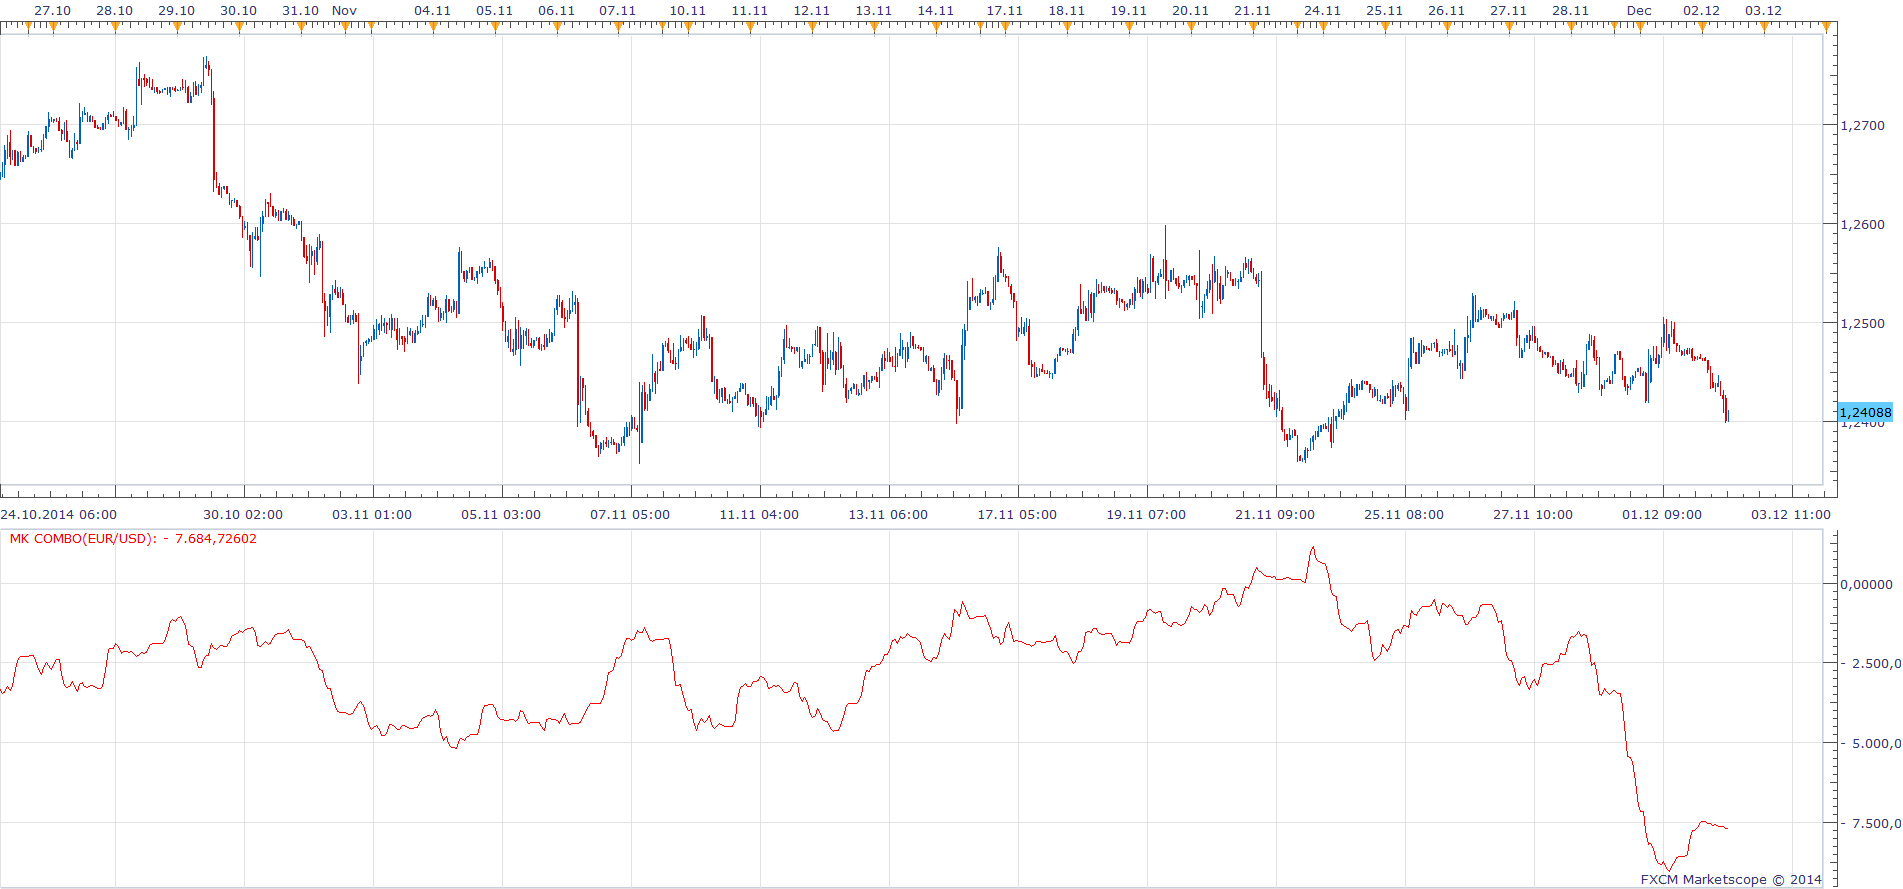Image resolution: width=1903 pixels, height=889 pixels.
Task: Select the 12.11 date label on top axis
Action: 812,11
